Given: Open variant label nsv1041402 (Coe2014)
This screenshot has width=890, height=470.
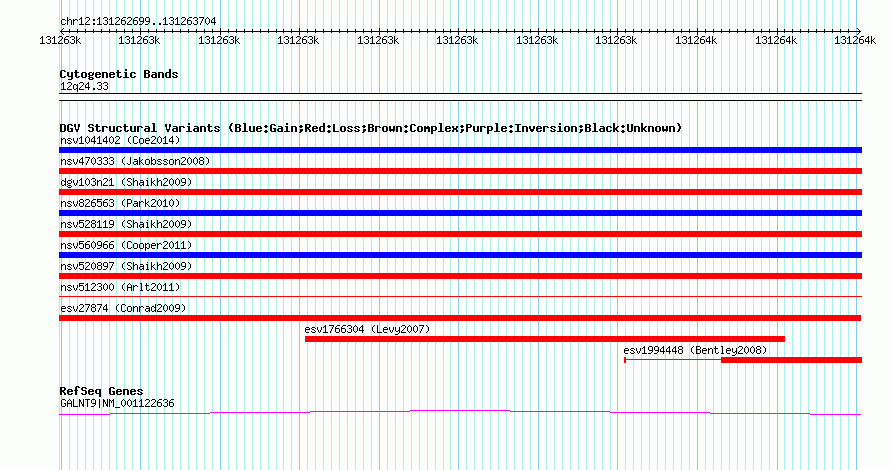Looking at the screenshot, I should 120,140.
